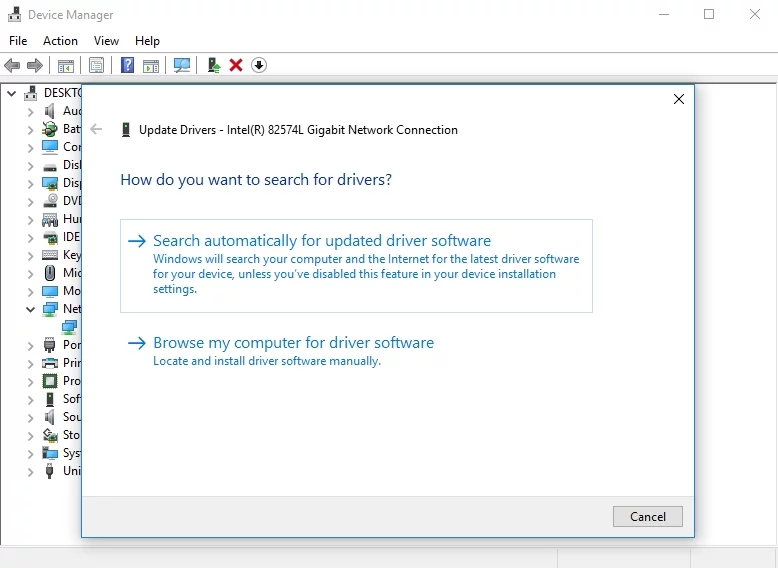Open the Action menu
The width and height of the screenshot is (778, 568).
click(60, 41)
